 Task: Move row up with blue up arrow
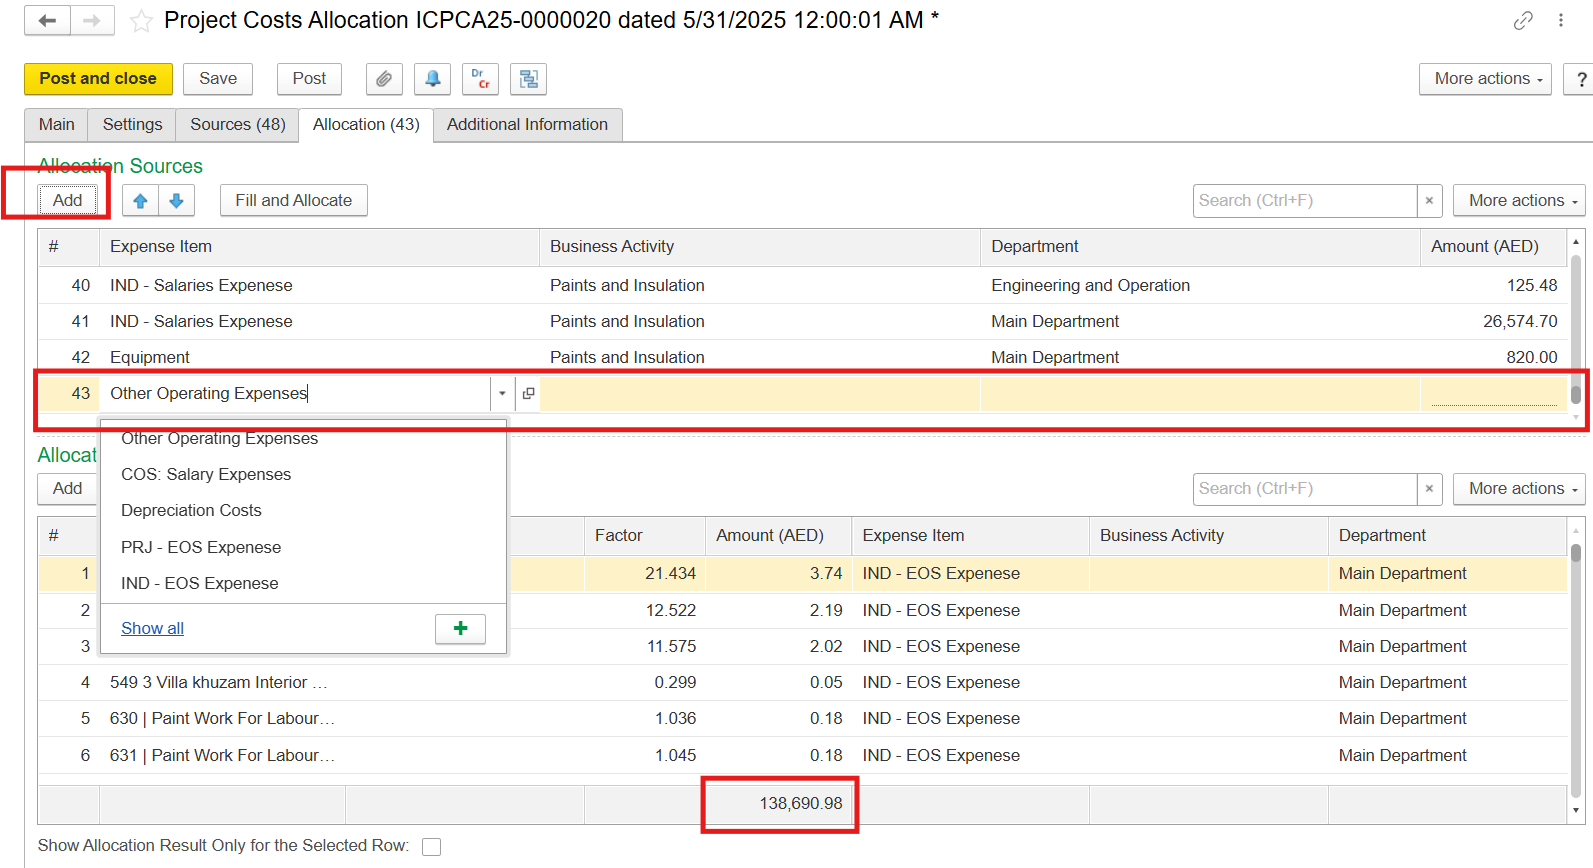tap(140, 201)
